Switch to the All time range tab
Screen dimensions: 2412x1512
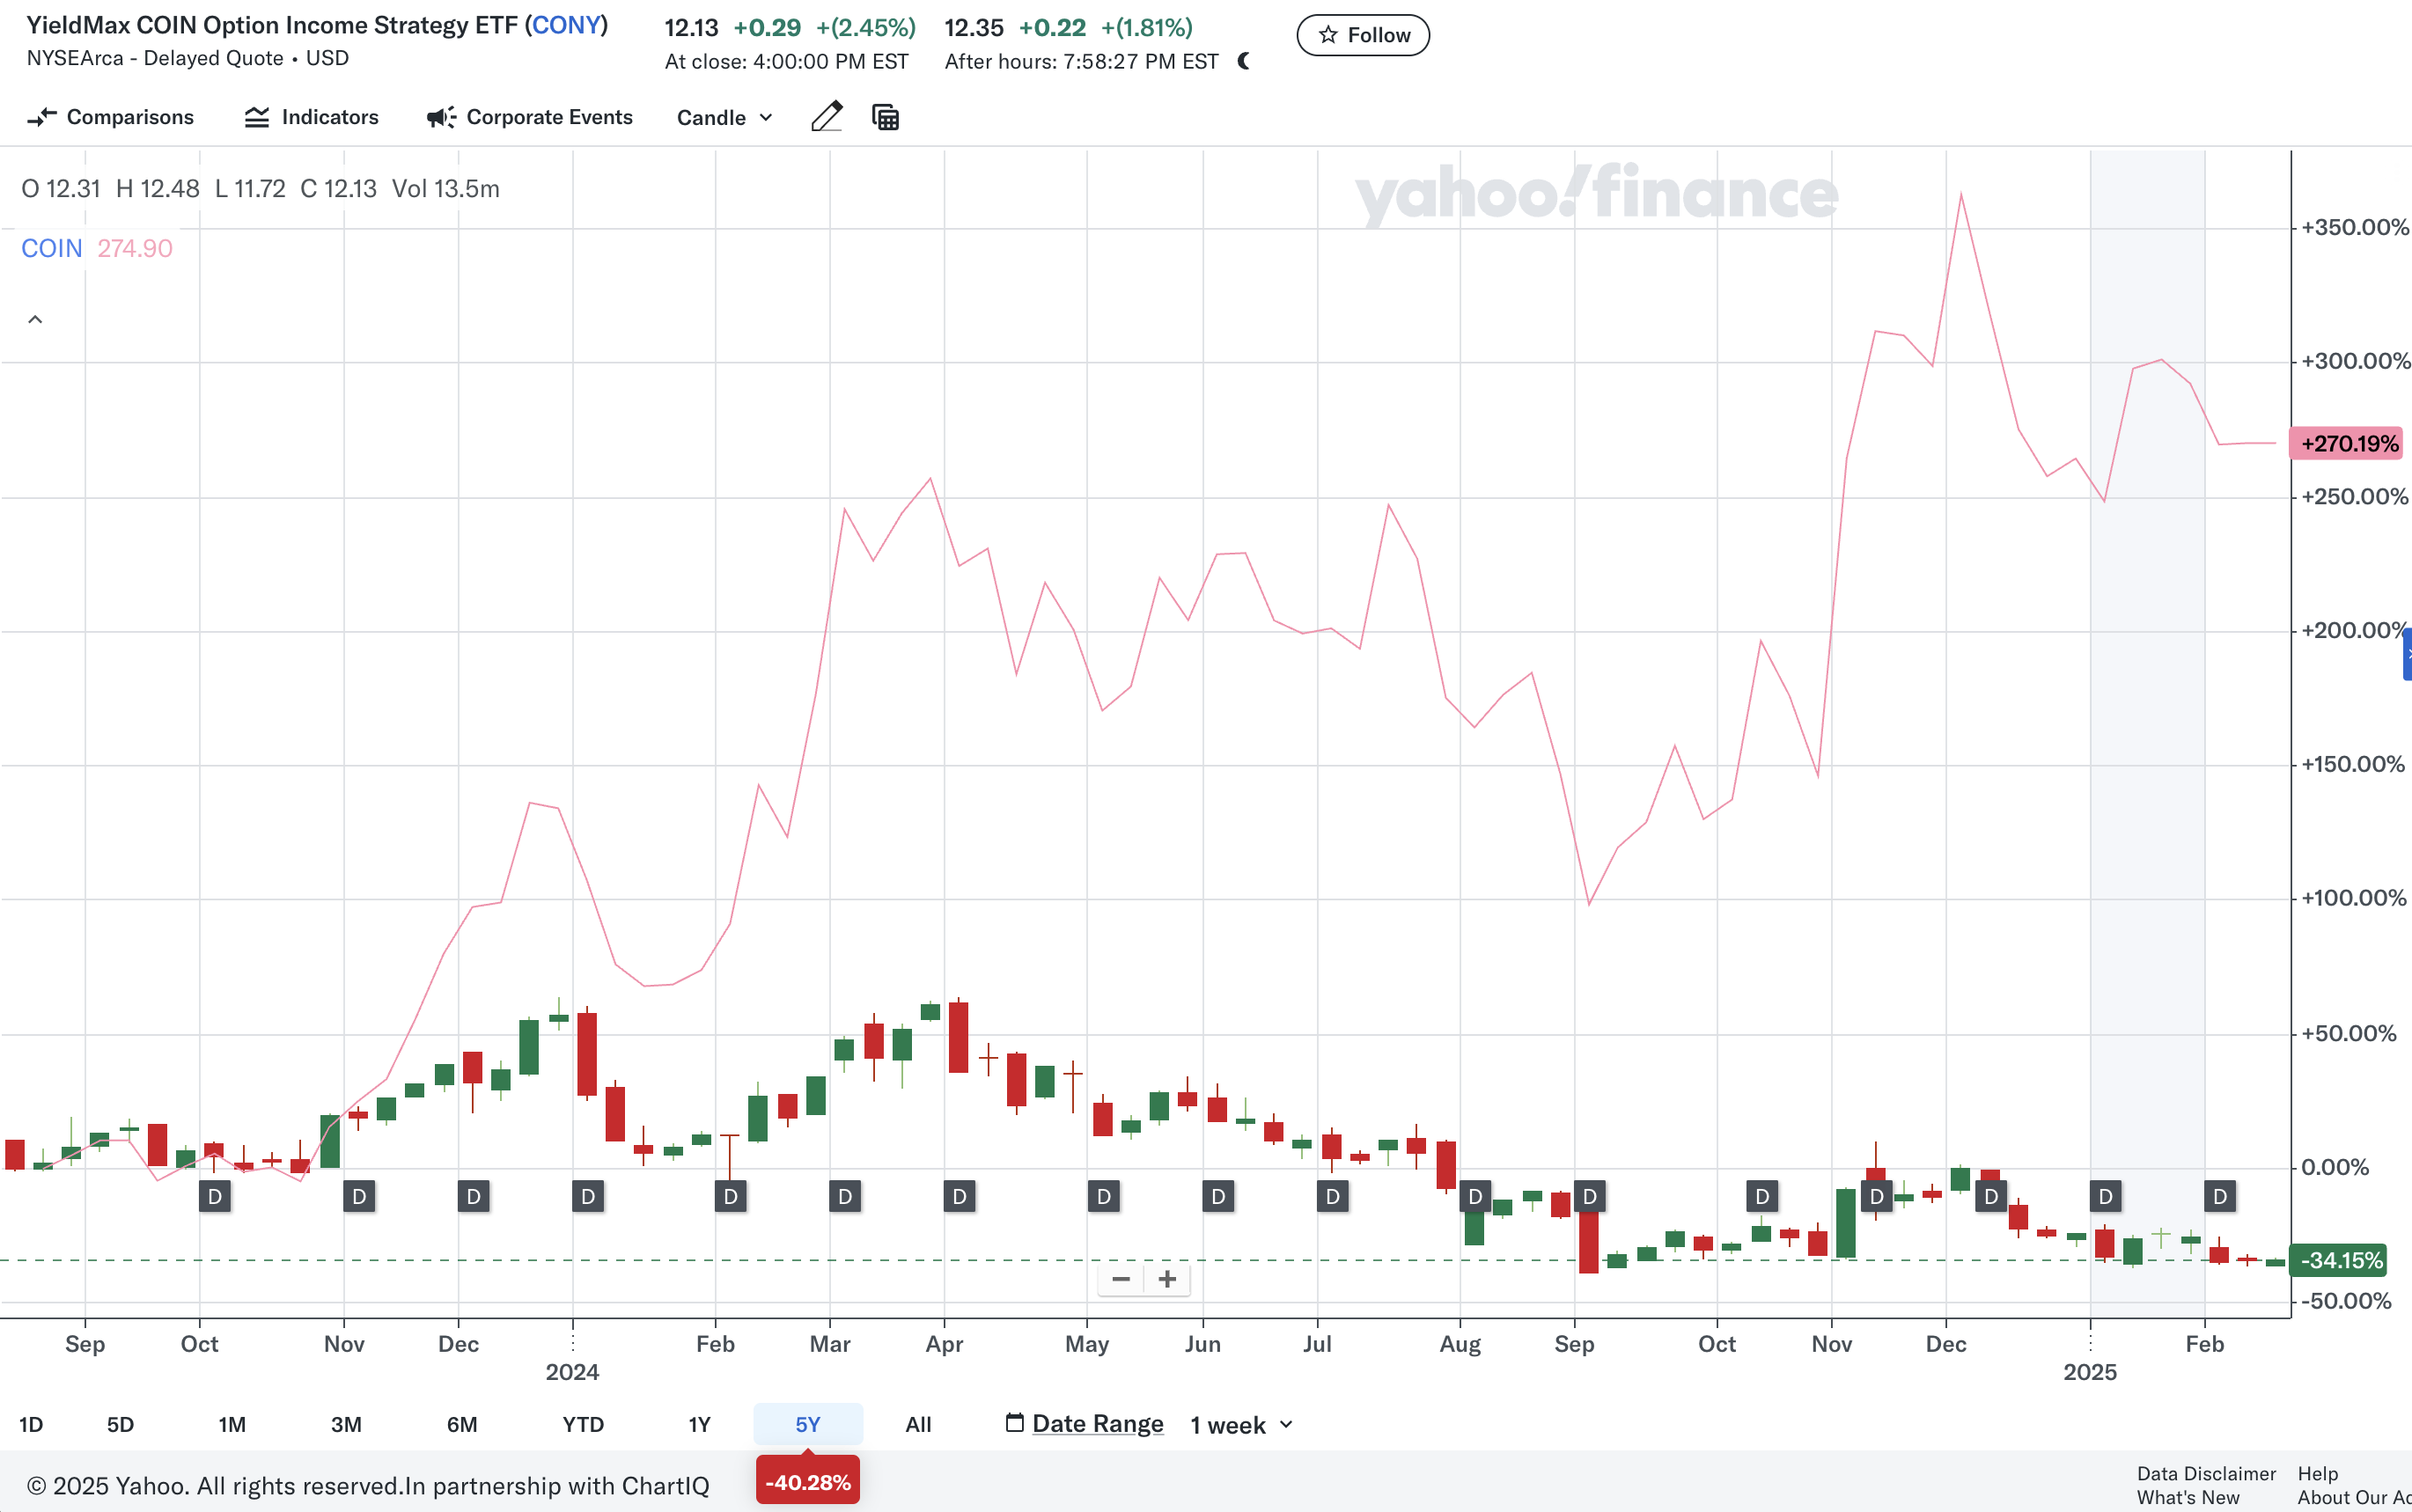point(917,1424)
